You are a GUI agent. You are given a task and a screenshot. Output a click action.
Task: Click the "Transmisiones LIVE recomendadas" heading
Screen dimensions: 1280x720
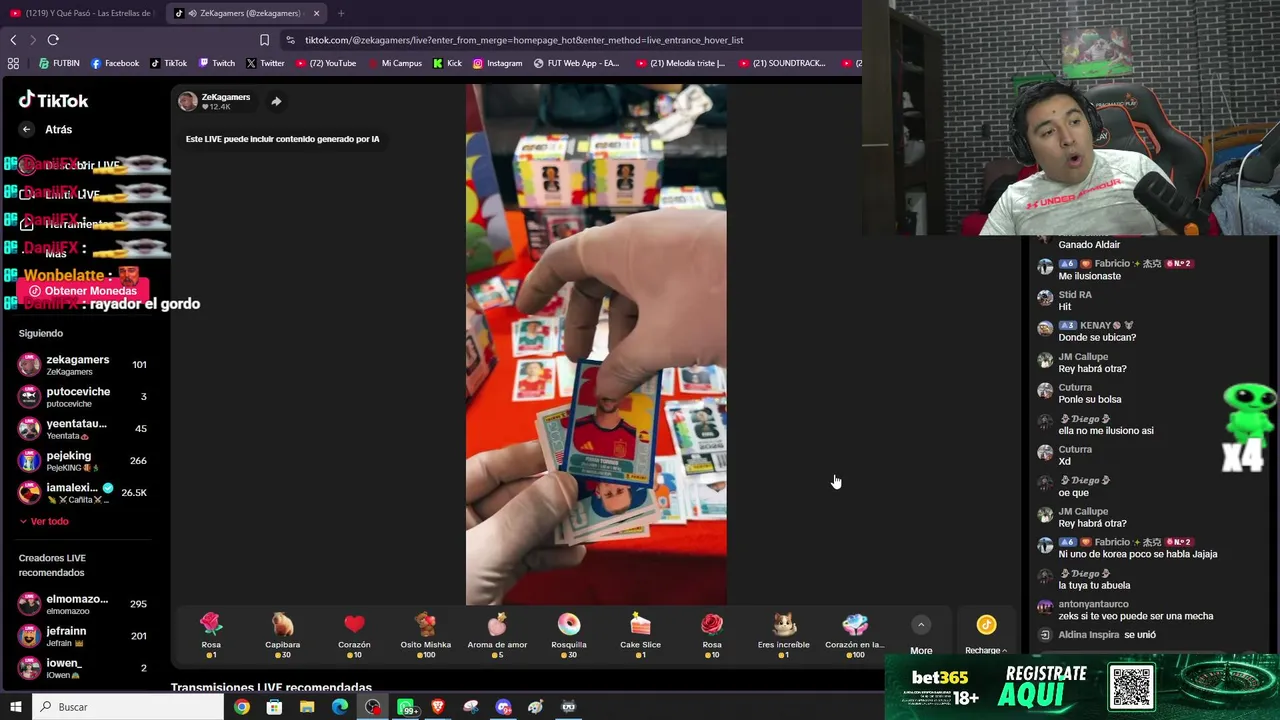[x=271, y=688]
